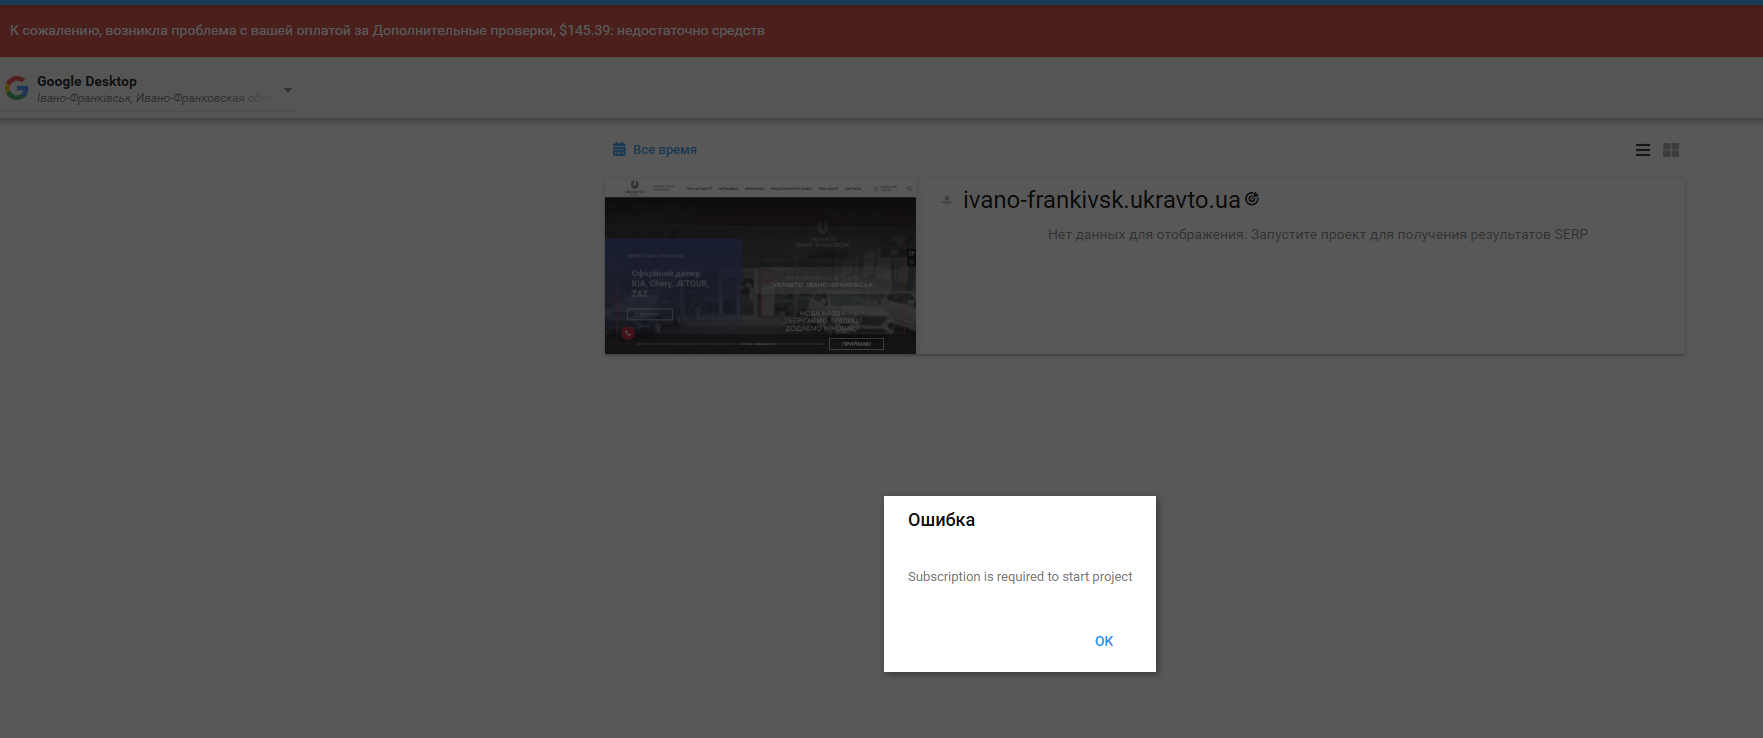Click the Google logo icon
The image size is (1763, 738).
[17, 88]
